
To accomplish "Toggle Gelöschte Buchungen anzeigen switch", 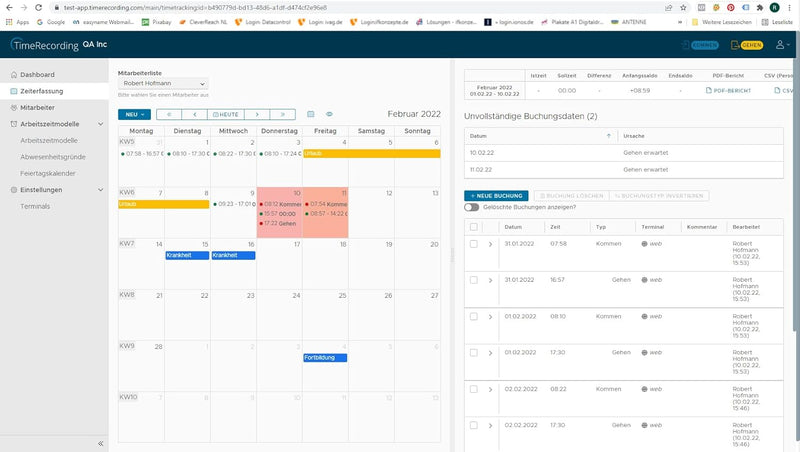I will [472, 207].
